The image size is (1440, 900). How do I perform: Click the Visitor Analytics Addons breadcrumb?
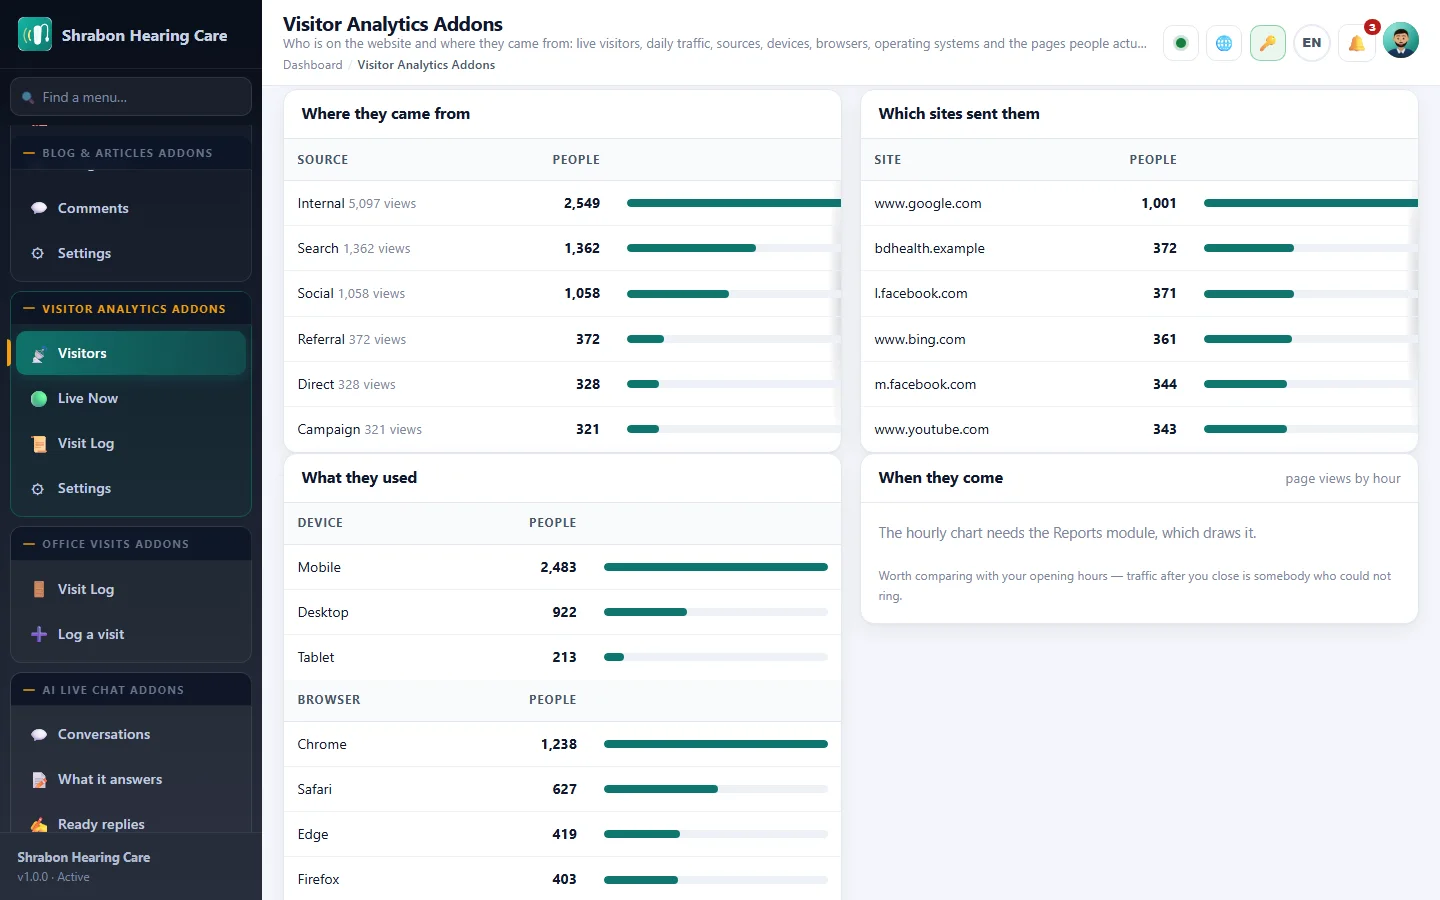[x=426, y=65]
